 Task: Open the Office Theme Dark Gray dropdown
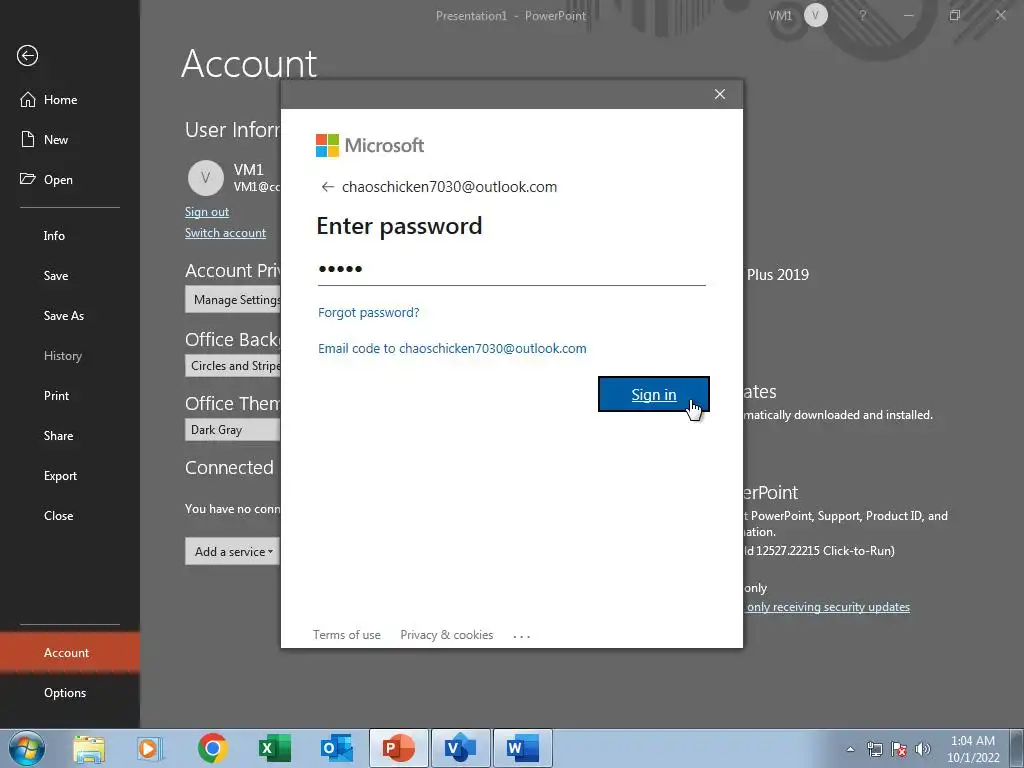[x=233, y=430]
